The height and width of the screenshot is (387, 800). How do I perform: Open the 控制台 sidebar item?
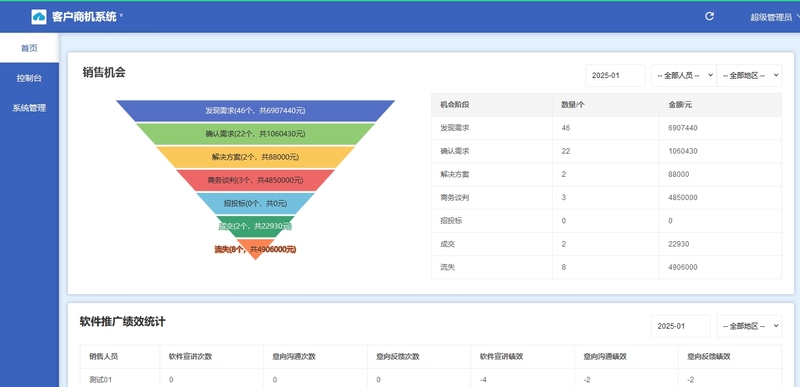point(29,79)
